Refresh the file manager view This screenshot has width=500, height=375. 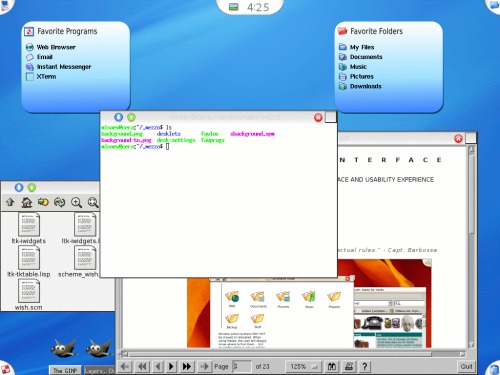(60, 202)
